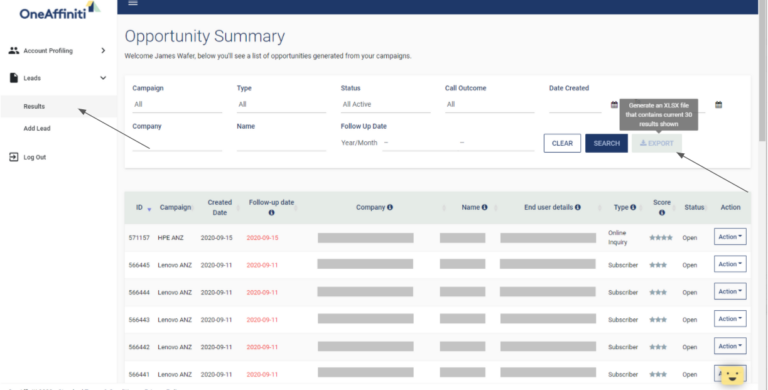Click Subscriber type for lead 566445
This screenshot has width=768, height=390.
pos(623,265)
